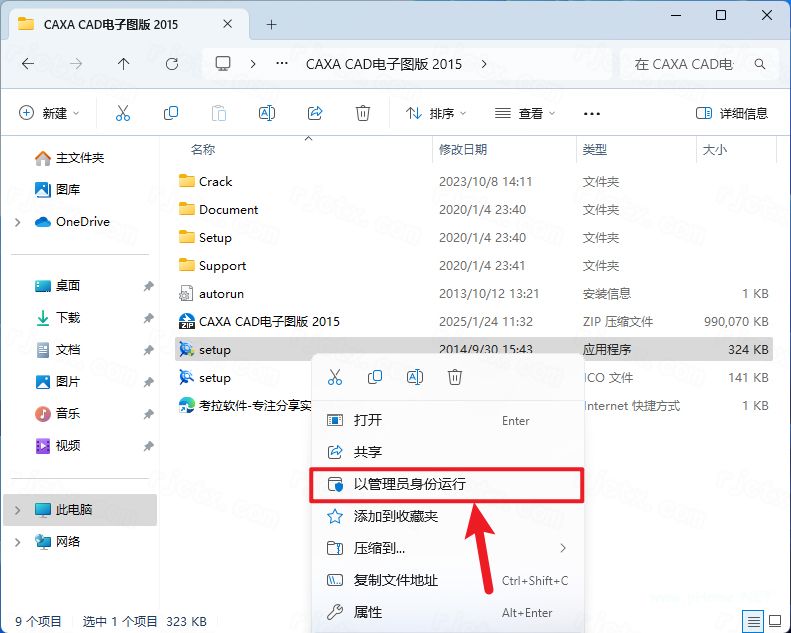Screen dimensions: 791x633
Task: Choose 复制文件地址 in context menu
Action: click(x=447, y=580)
